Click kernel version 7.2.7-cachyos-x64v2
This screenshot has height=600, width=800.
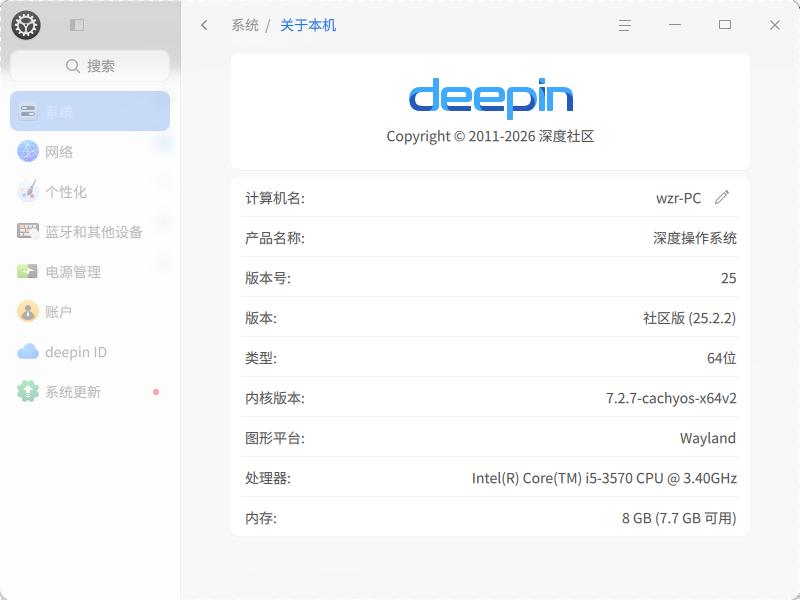671,398
